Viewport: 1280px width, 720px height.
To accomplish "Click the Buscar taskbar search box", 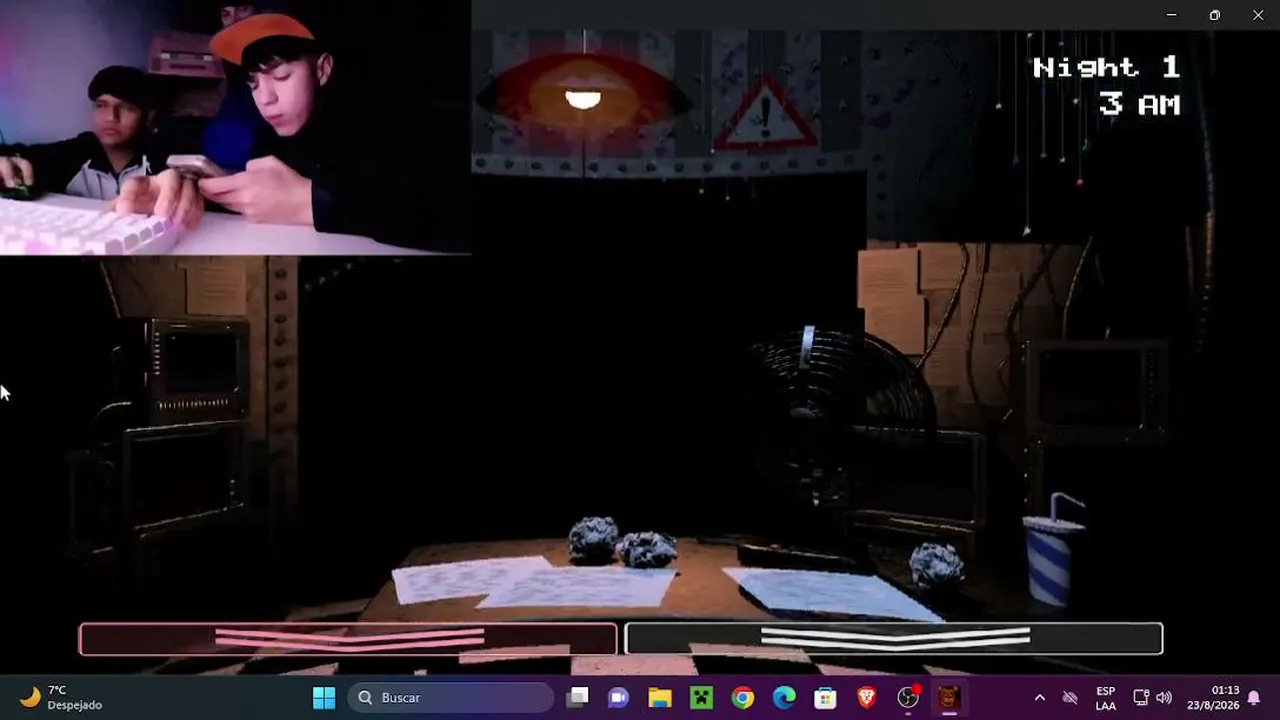I will pyautogui.click(x=450, y=697).
